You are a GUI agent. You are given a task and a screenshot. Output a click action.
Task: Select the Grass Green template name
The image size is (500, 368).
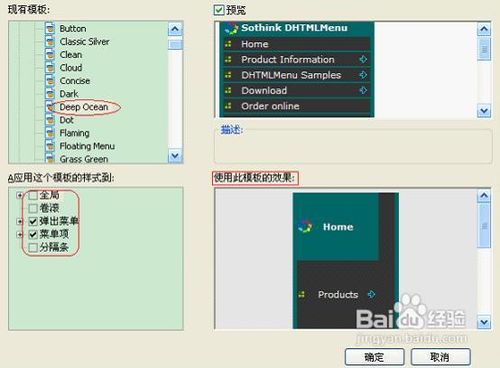pos(84,159)
